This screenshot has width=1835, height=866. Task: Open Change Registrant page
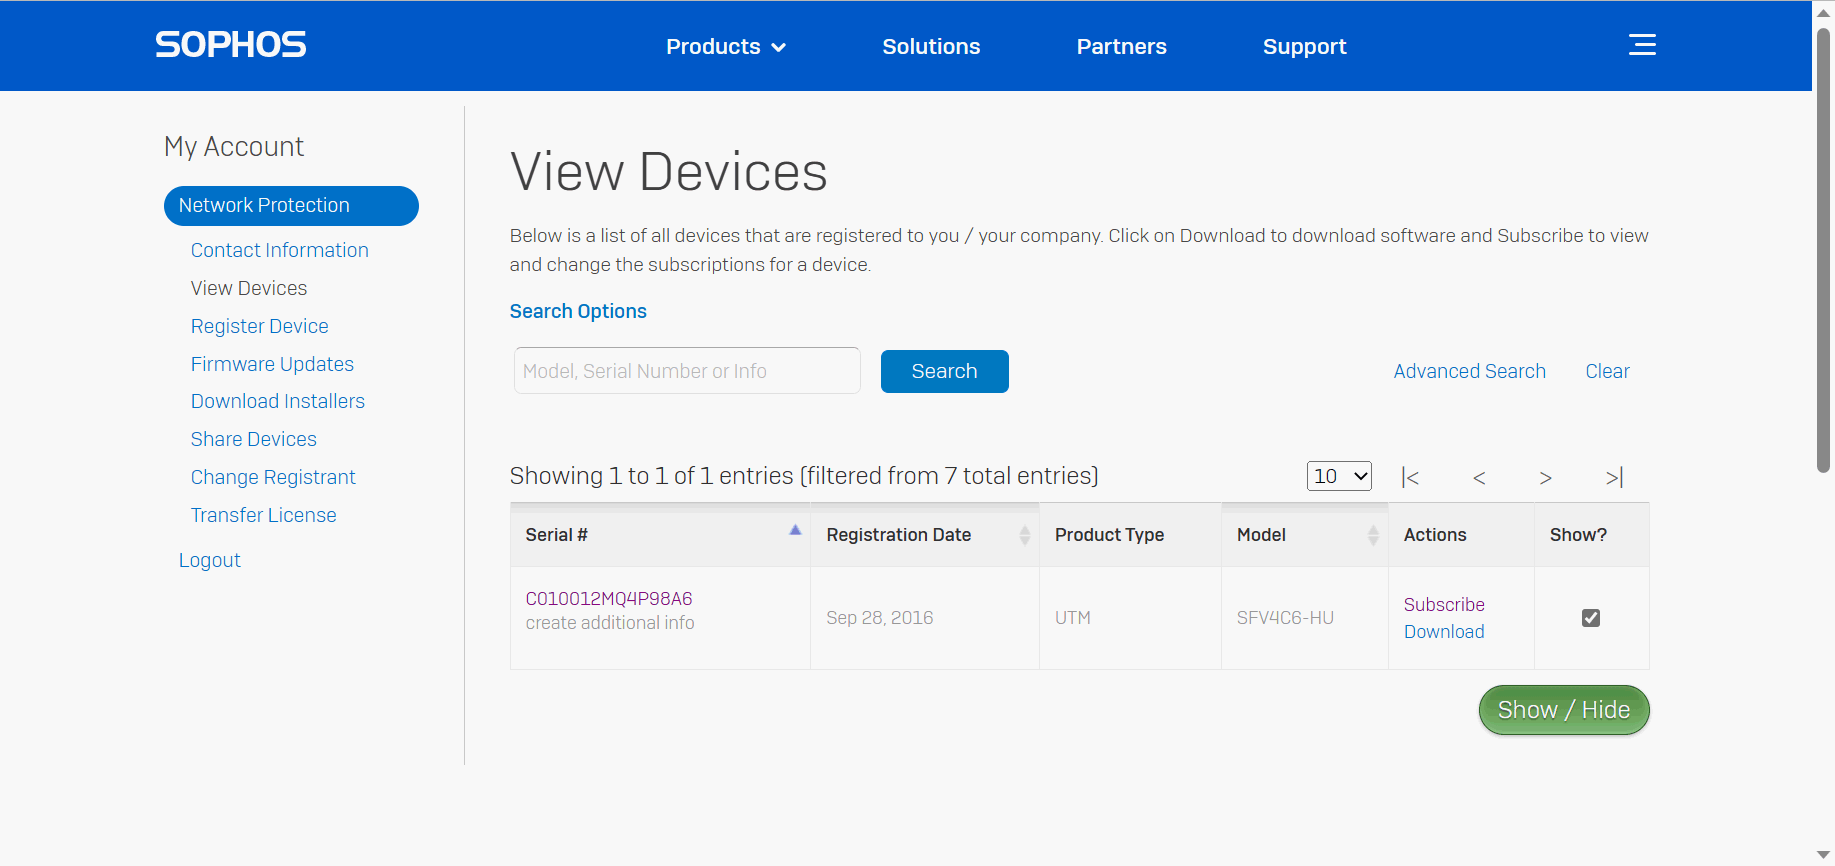[273, 477]
